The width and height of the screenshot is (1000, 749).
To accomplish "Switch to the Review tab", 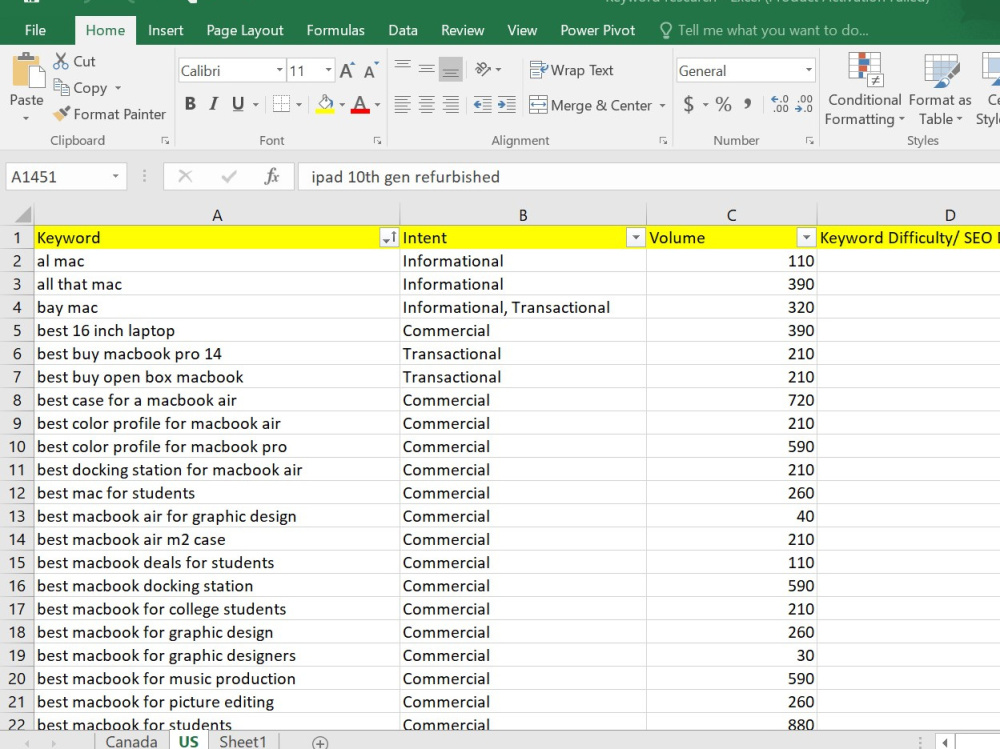I will [462, 30].
